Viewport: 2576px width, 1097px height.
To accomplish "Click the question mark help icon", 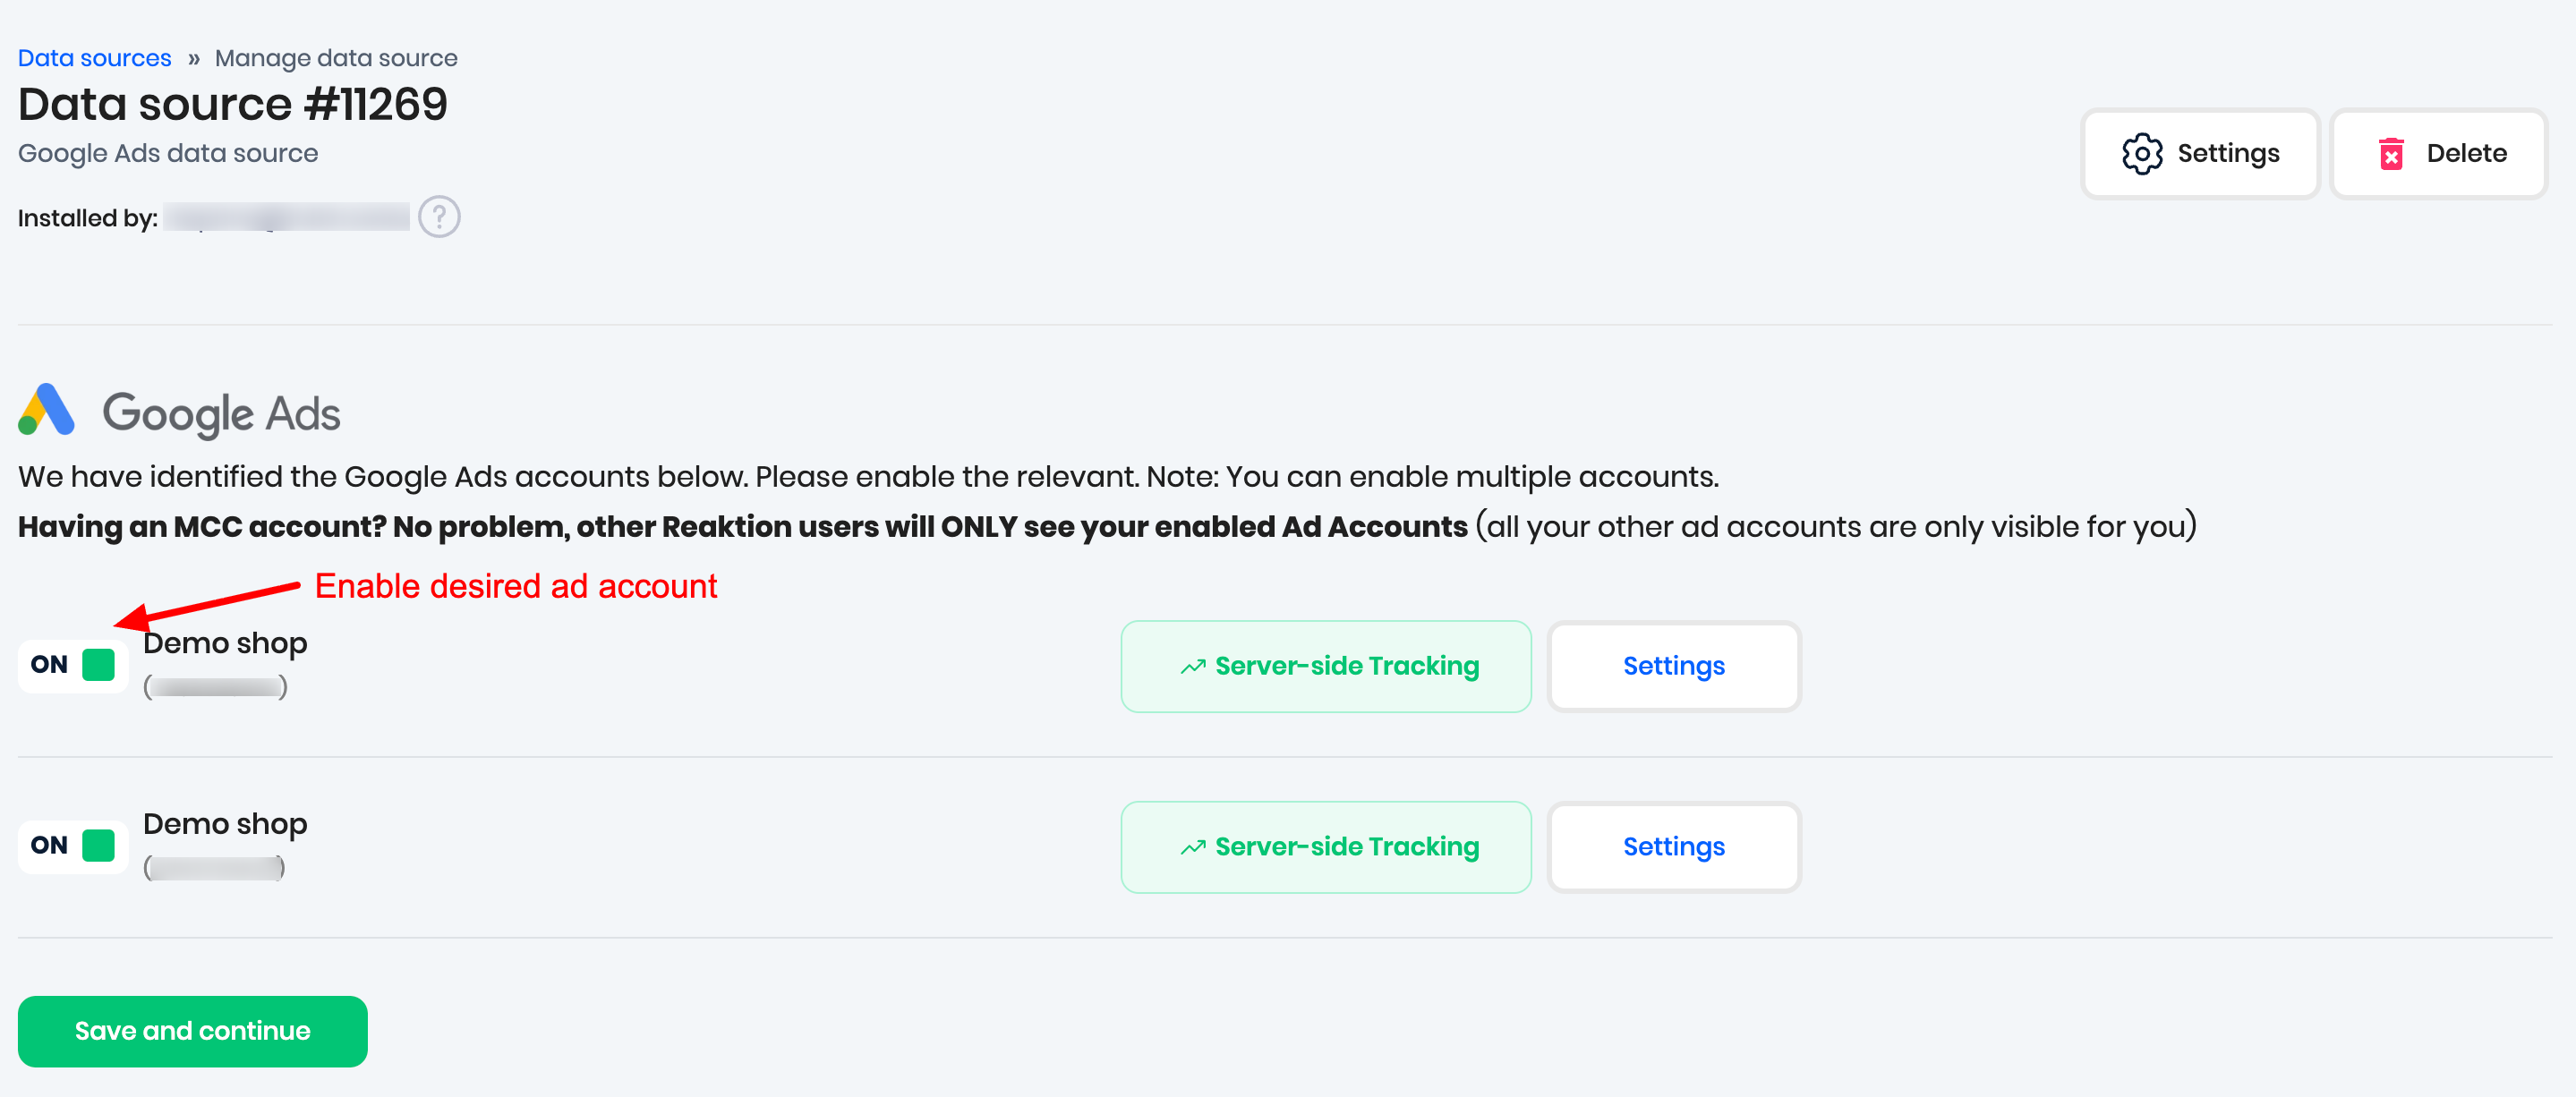I will tap(439, 217).
